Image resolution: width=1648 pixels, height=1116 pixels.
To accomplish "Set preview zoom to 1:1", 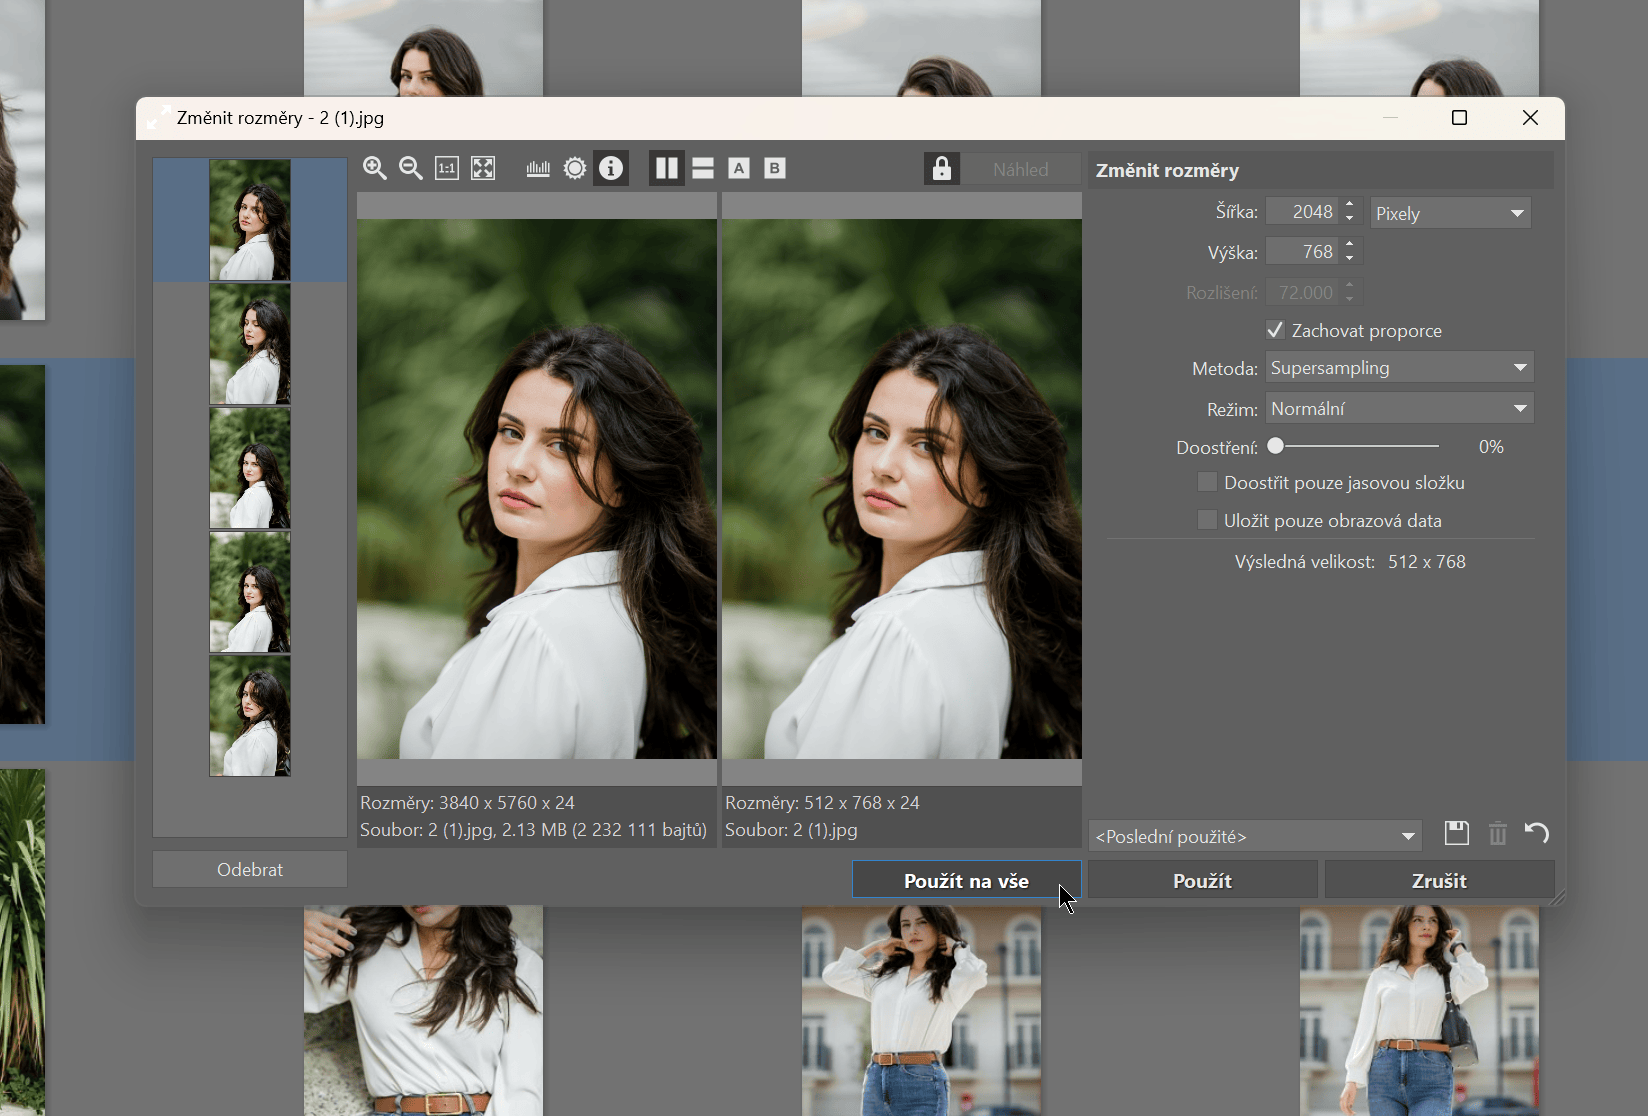I will click(447, 168).
